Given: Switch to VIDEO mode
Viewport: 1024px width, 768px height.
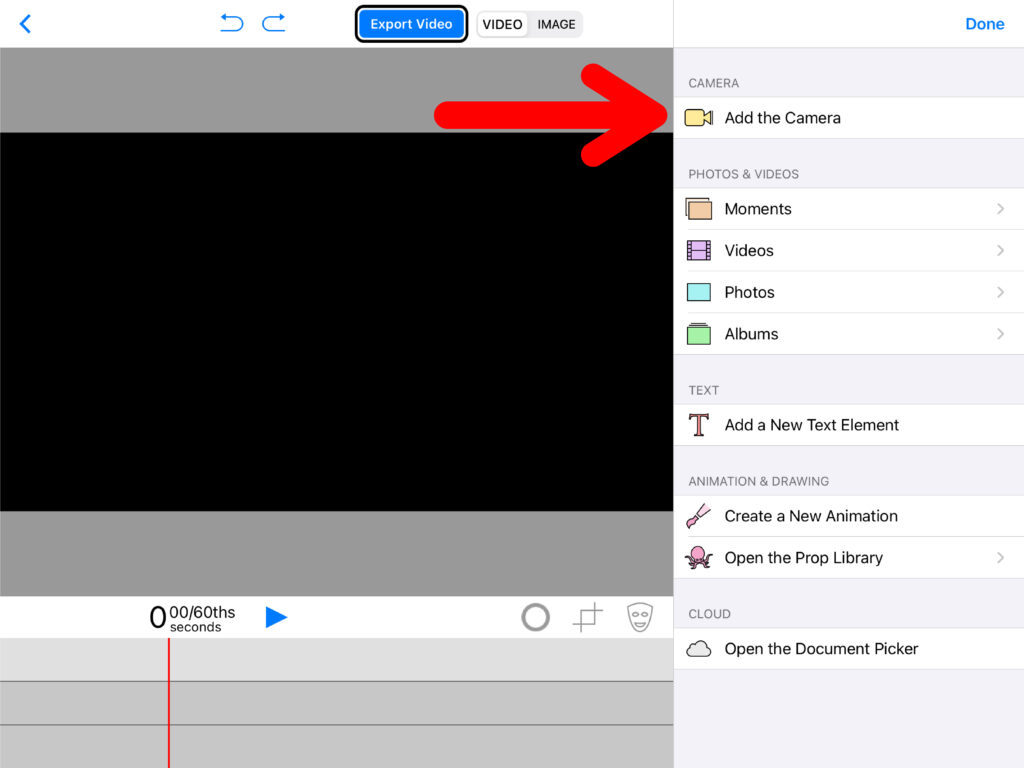Looking at the screenshot, I should pos(502,24).
